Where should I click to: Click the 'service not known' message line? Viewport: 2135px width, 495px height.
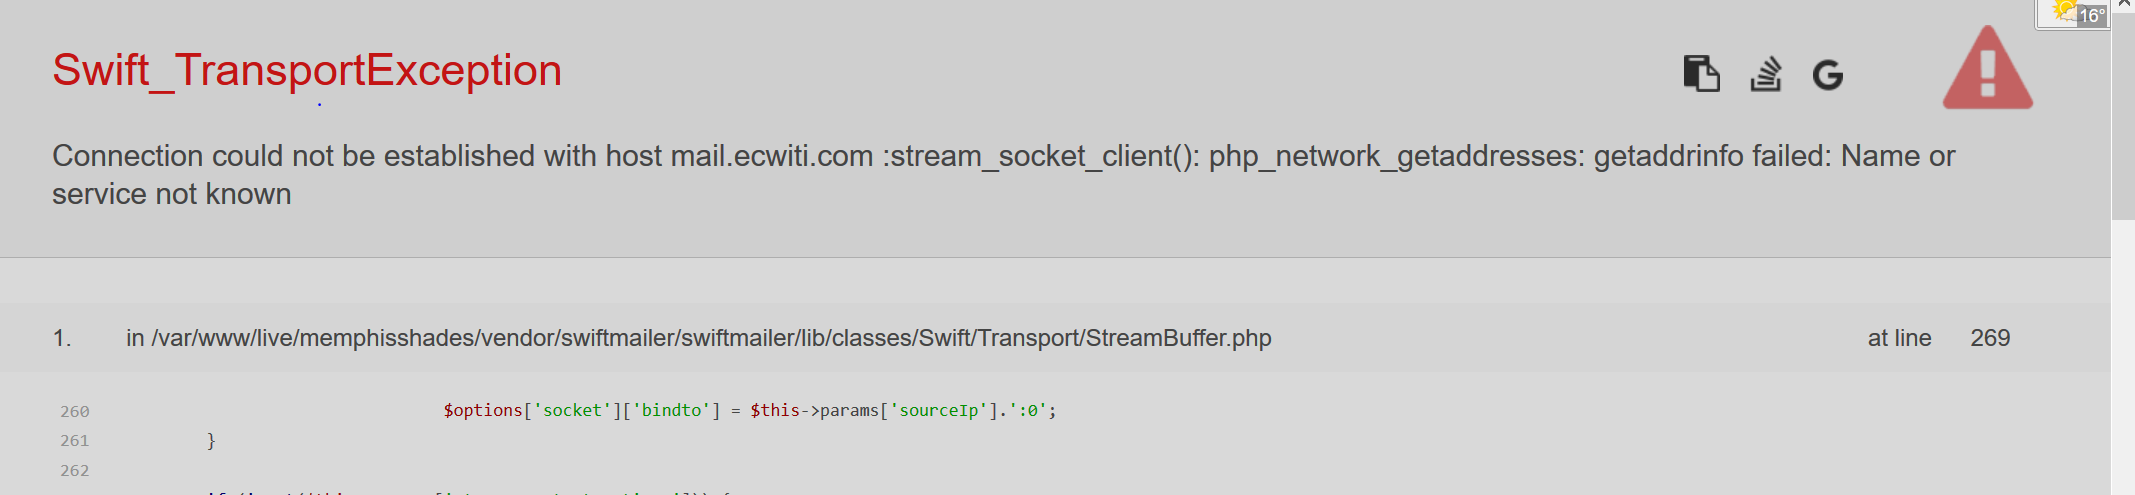(x=172, y=194)
